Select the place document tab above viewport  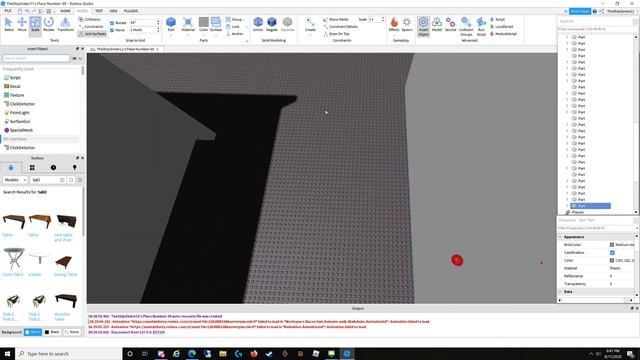[124, 49]
